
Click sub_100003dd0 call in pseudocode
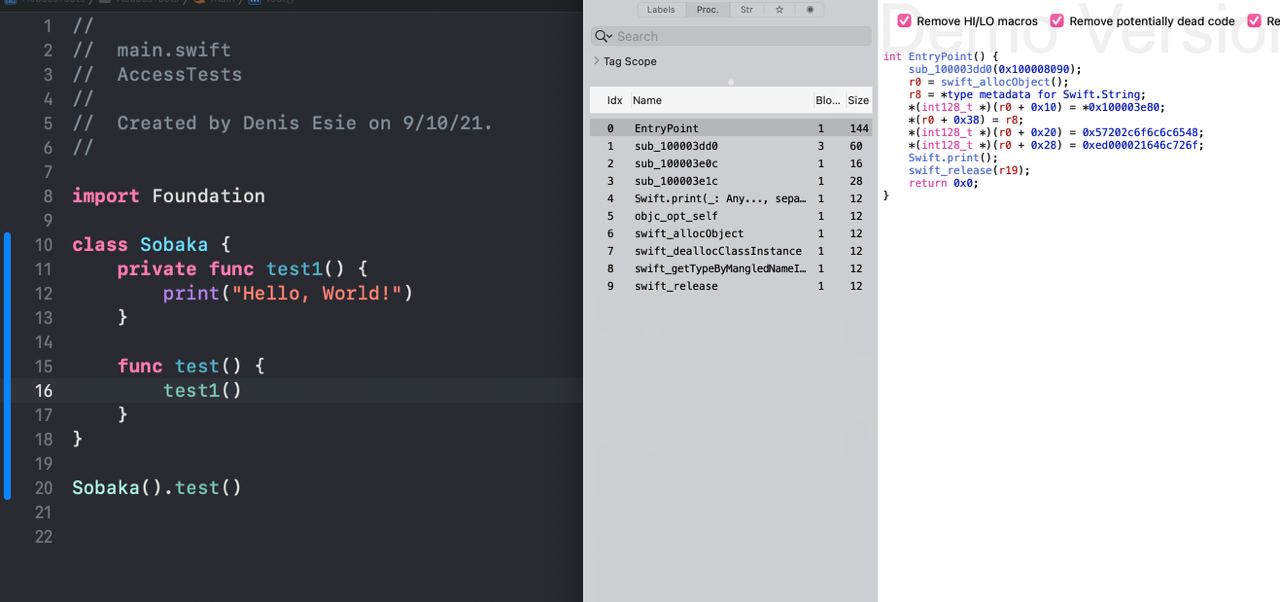950,69
